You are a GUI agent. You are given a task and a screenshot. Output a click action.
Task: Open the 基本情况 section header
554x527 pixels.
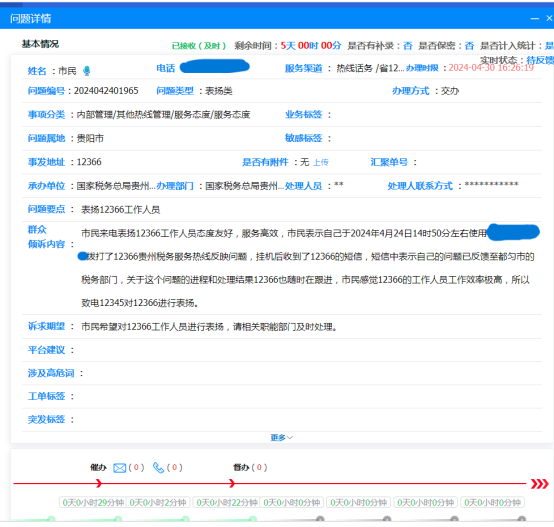tap(40, 44)
